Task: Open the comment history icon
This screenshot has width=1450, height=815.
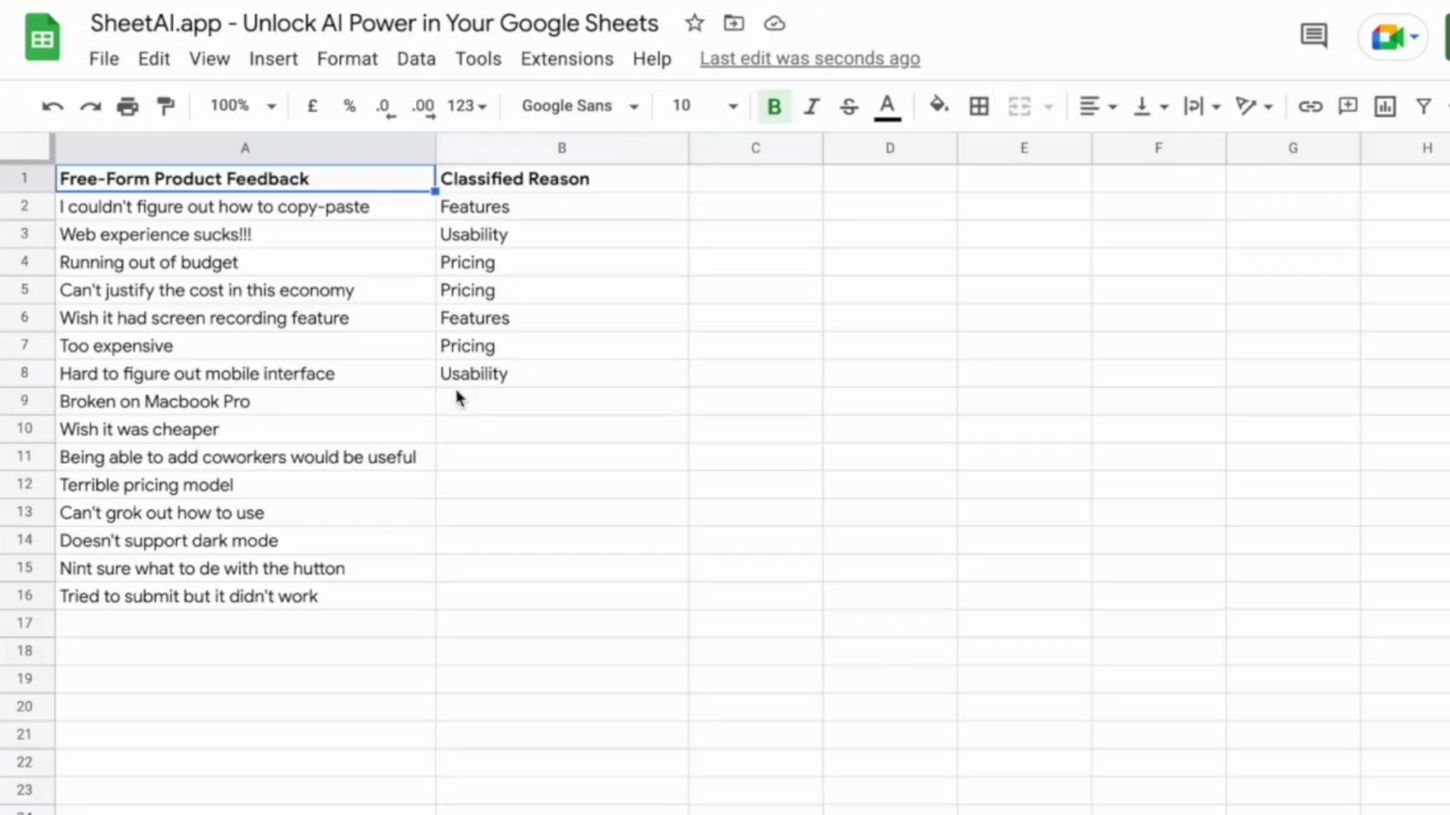Action: click(x=1314, y=36)
